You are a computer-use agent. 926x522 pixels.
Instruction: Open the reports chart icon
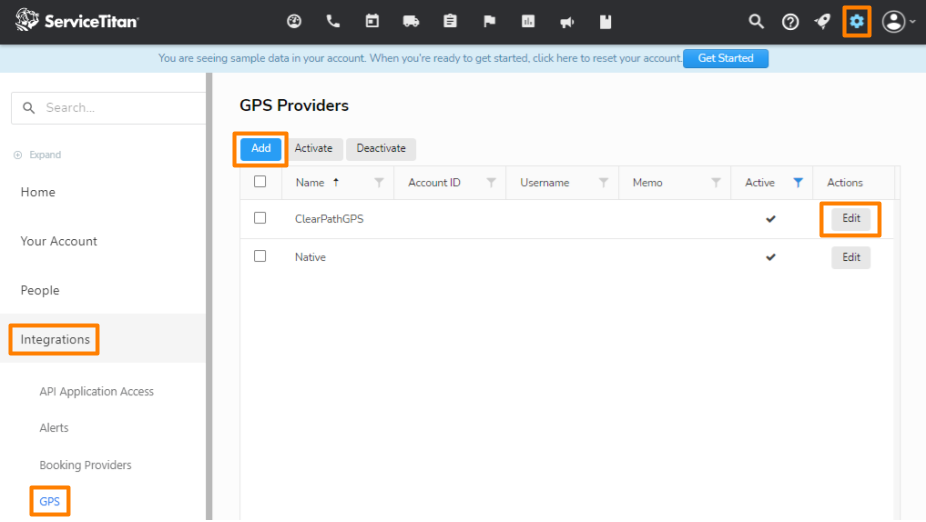(528, 22)
